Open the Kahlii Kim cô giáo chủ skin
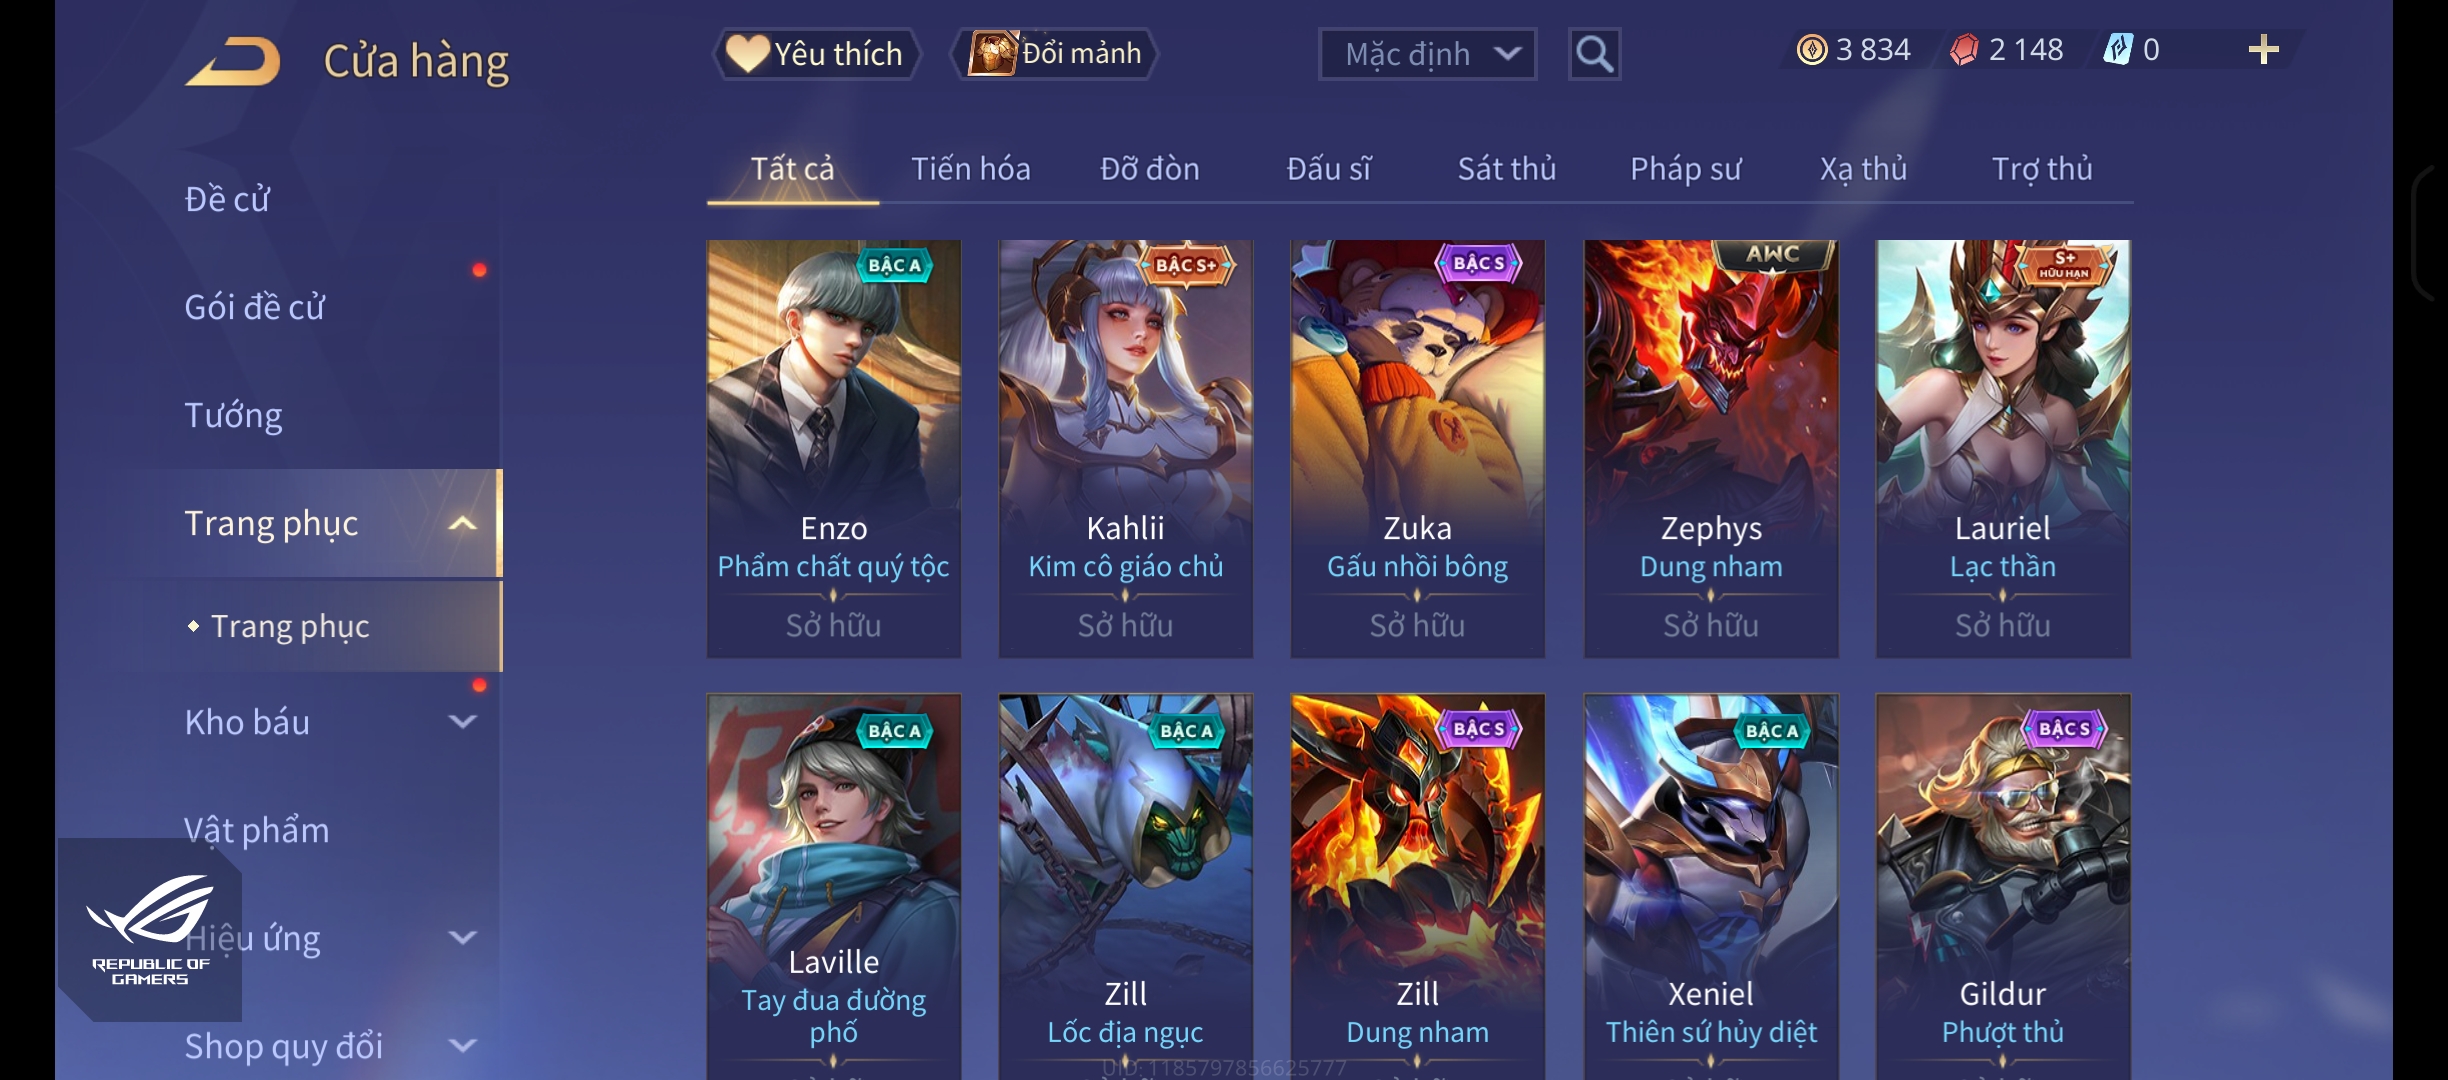 1125,448
